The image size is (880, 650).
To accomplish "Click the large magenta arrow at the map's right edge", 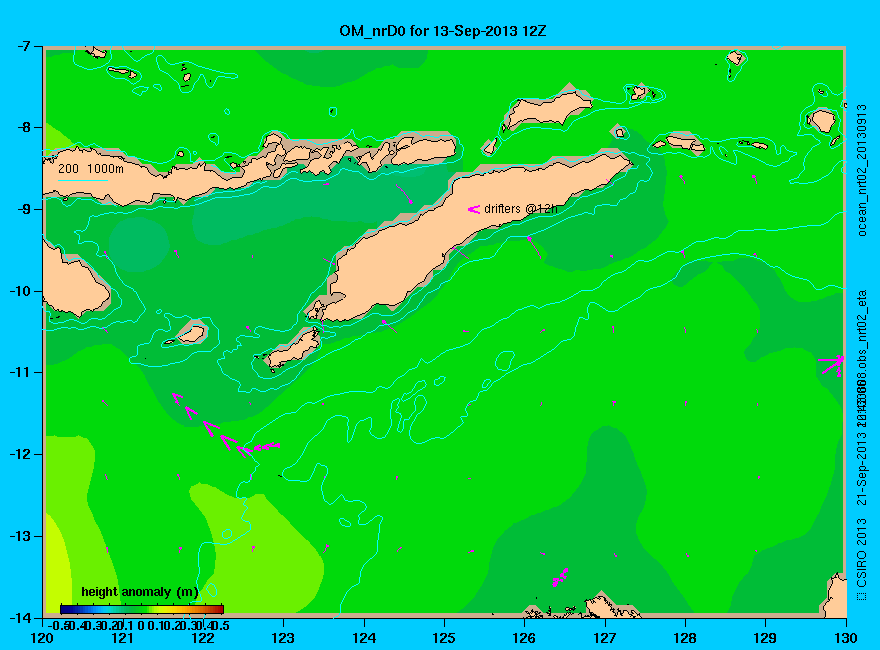I will tap(831, 365).
